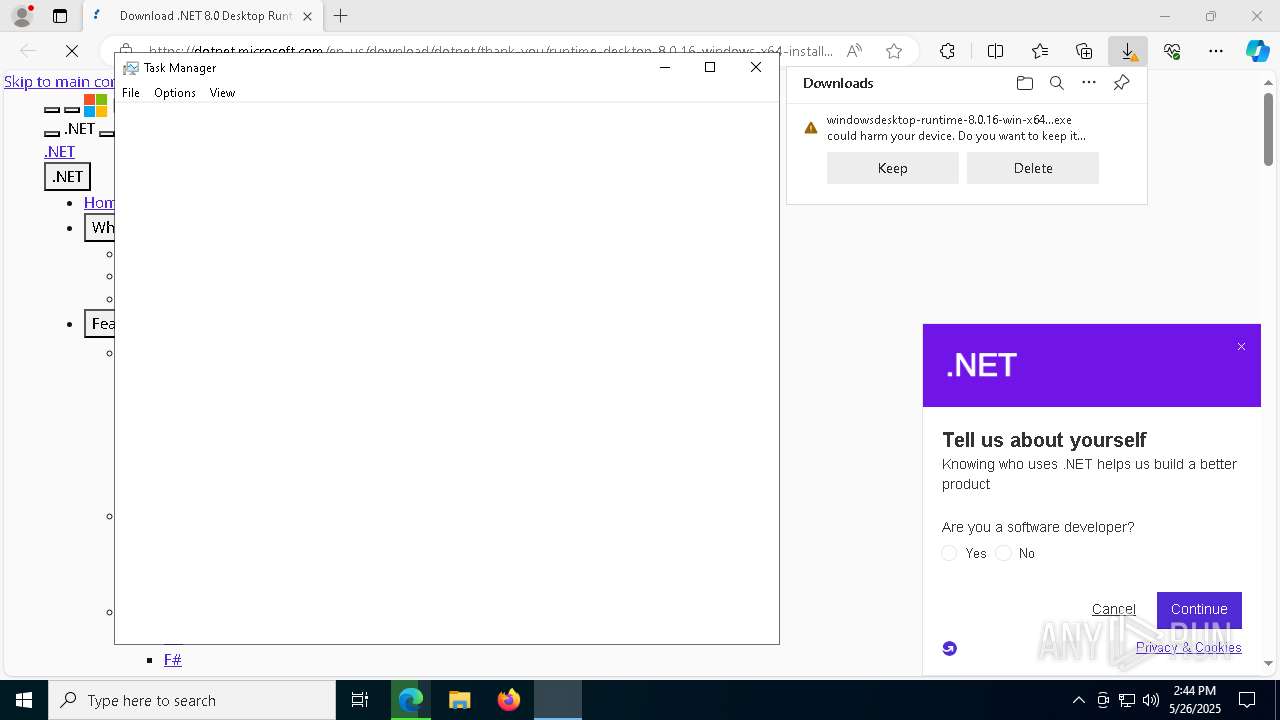Open Edge Settings and more menu
The width and height of the screenshot is (1280, 720).
click(x=1216, y=51)
